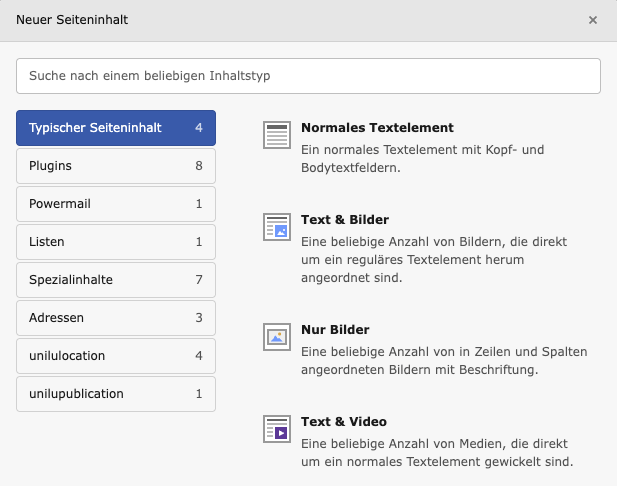
Task: Select the Nur Bilder title
Action: point(335,330)
